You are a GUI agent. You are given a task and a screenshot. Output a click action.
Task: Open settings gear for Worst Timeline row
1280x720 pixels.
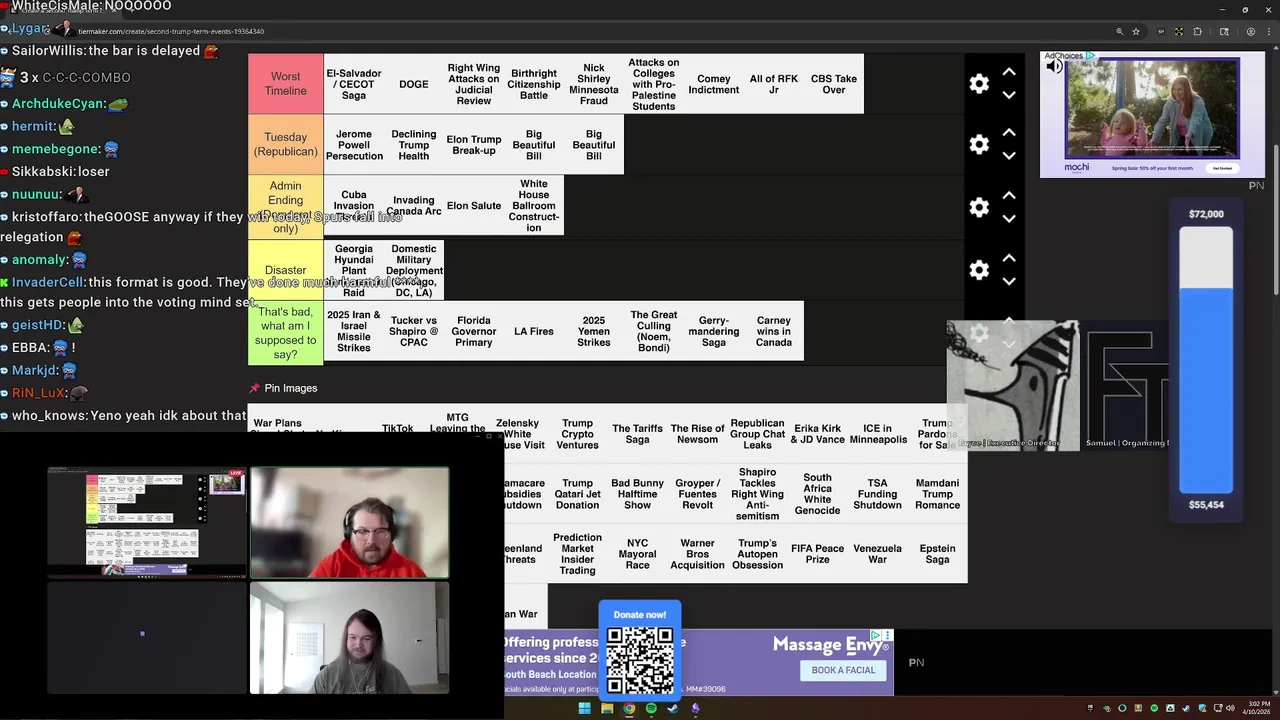click(979, 84)
